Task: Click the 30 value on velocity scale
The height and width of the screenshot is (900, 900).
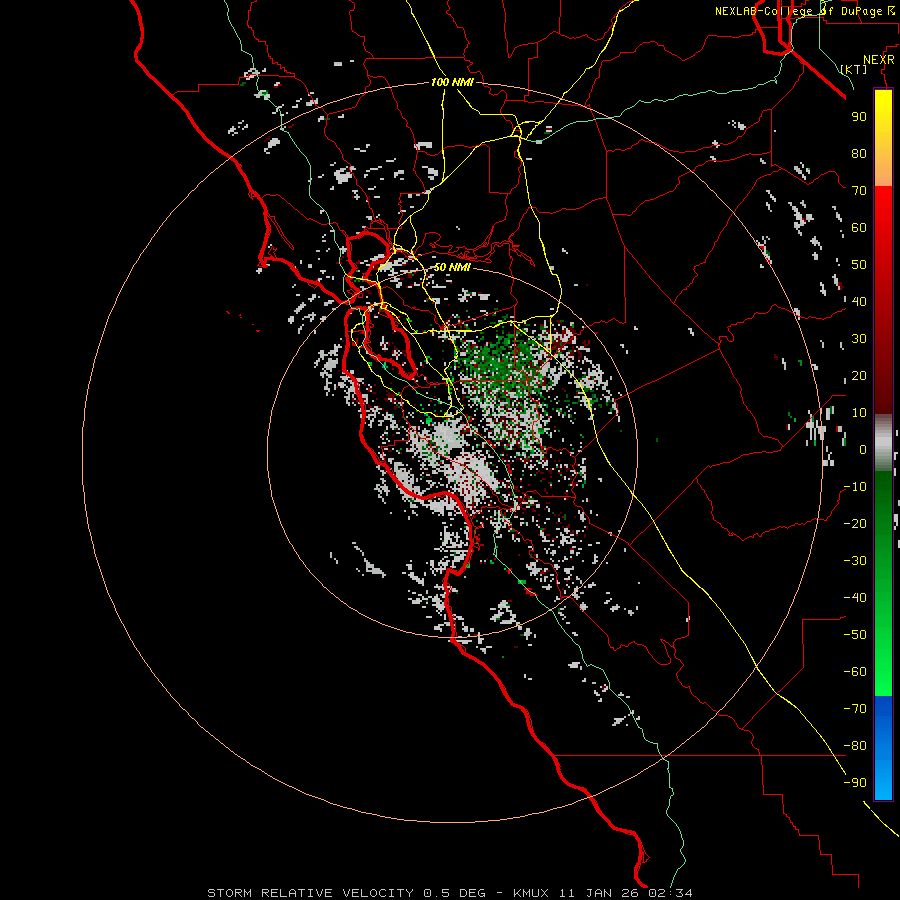Action: (x=859, y=339)
